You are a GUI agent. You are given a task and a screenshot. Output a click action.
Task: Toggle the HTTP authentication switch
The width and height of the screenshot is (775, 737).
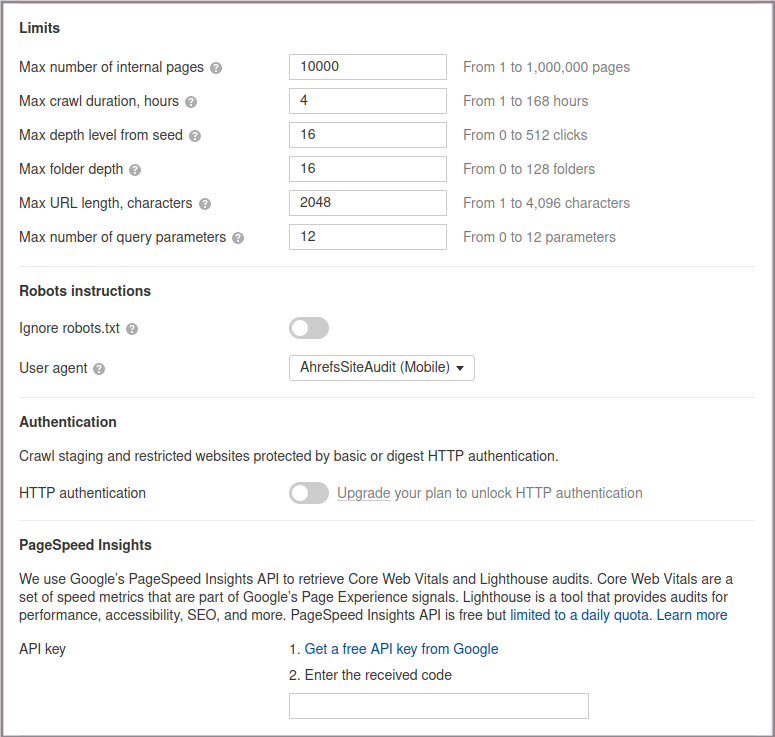pyautogui.click(x=308, y=493)
